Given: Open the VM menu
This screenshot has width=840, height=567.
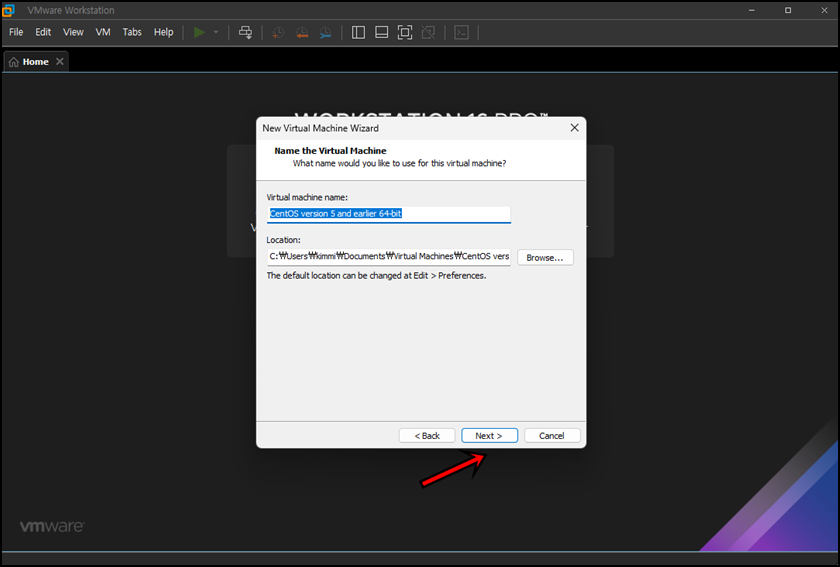Looking at the screenshot, I should pos(103,32).
